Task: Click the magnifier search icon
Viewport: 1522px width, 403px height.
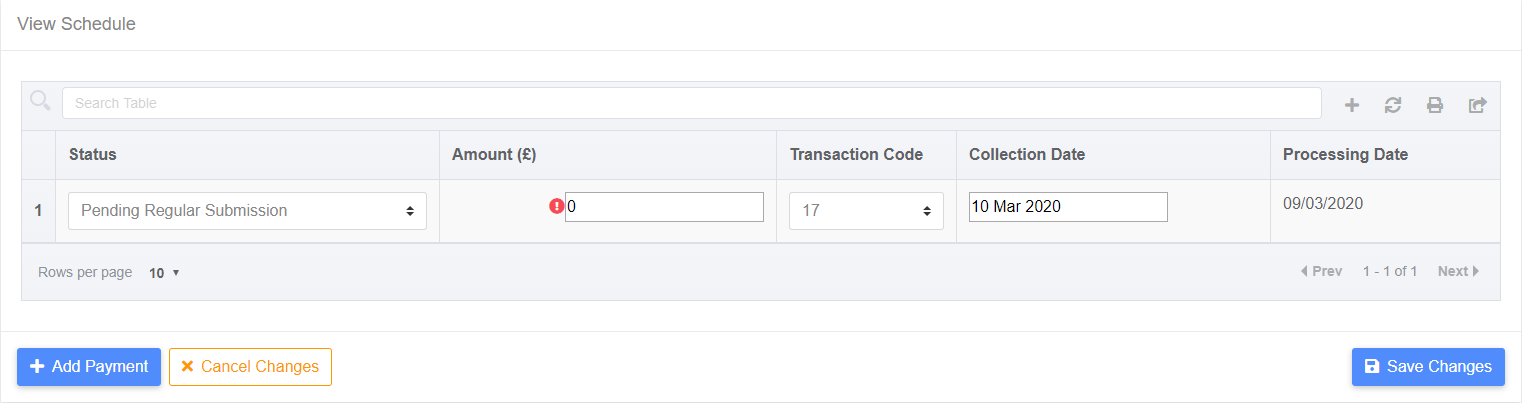Action: (41, 100)
